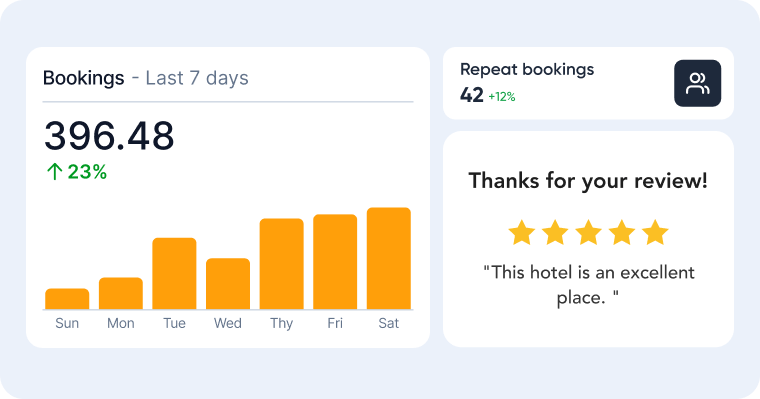Click the Thursday bookings bar
Viewport: 760px width, 399px height.
pos(282,264)
